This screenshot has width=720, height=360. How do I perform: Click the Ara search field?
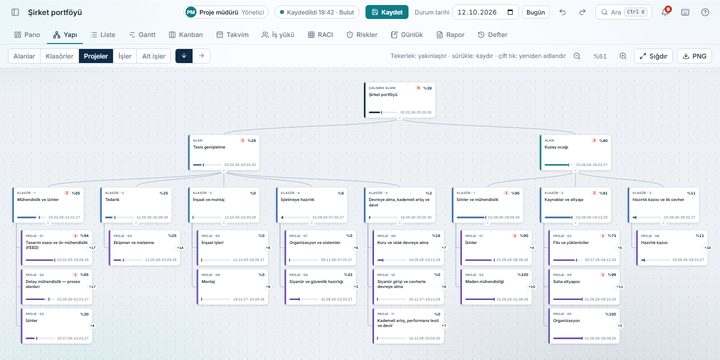[623, 12]
